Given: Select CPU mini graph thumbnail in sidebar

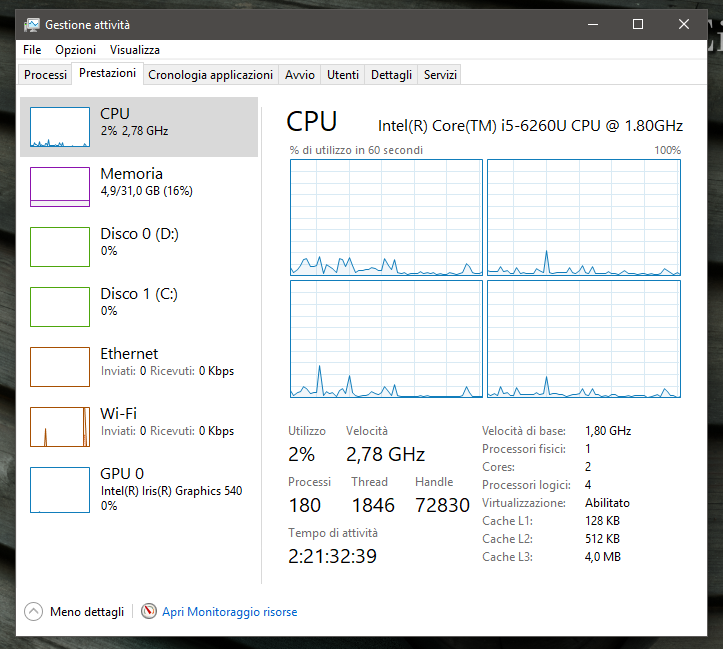Looking at the screenshot, I should point(60,127).
